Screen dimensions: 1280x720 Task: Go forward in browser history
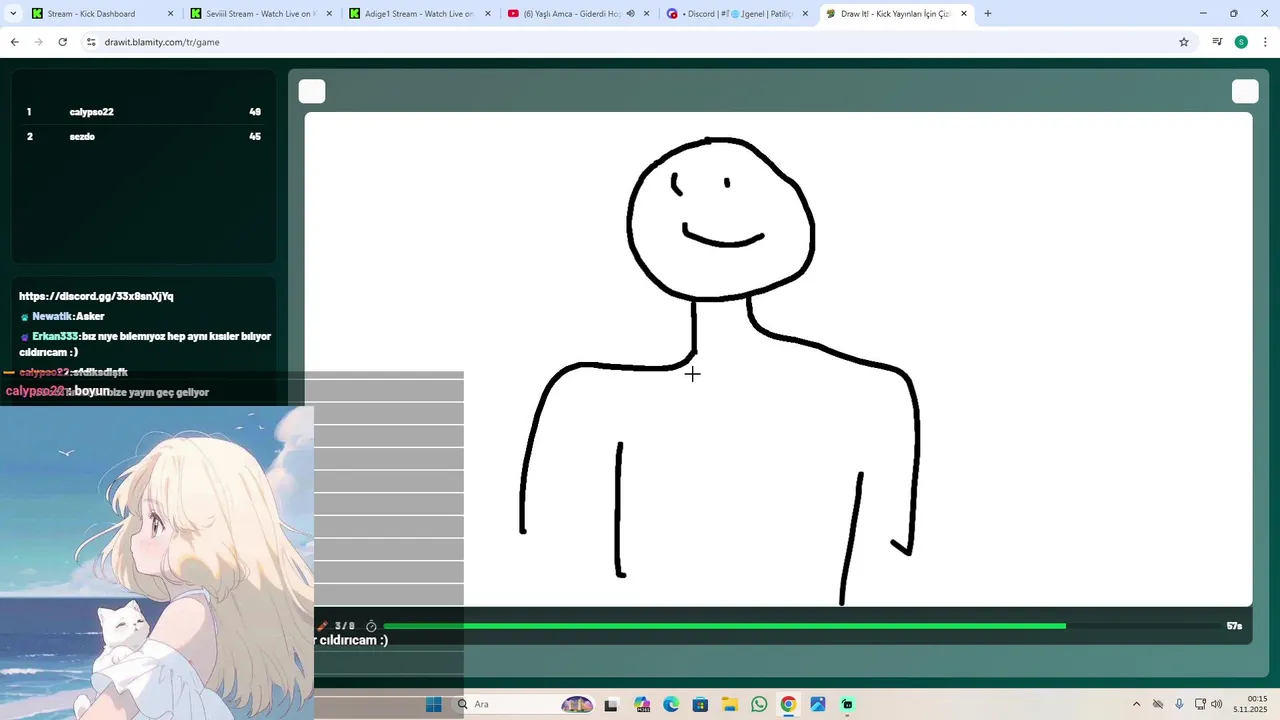point(38,42)
